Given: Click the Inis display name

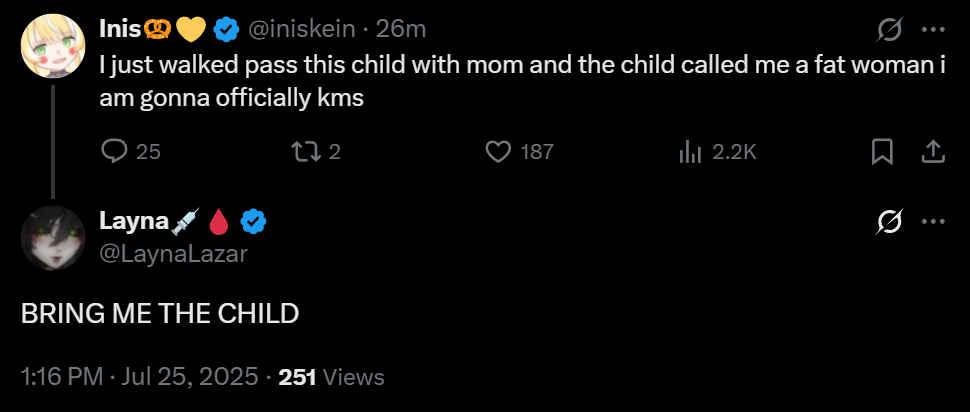Looking at the screenshot, I should click(119, 32).
